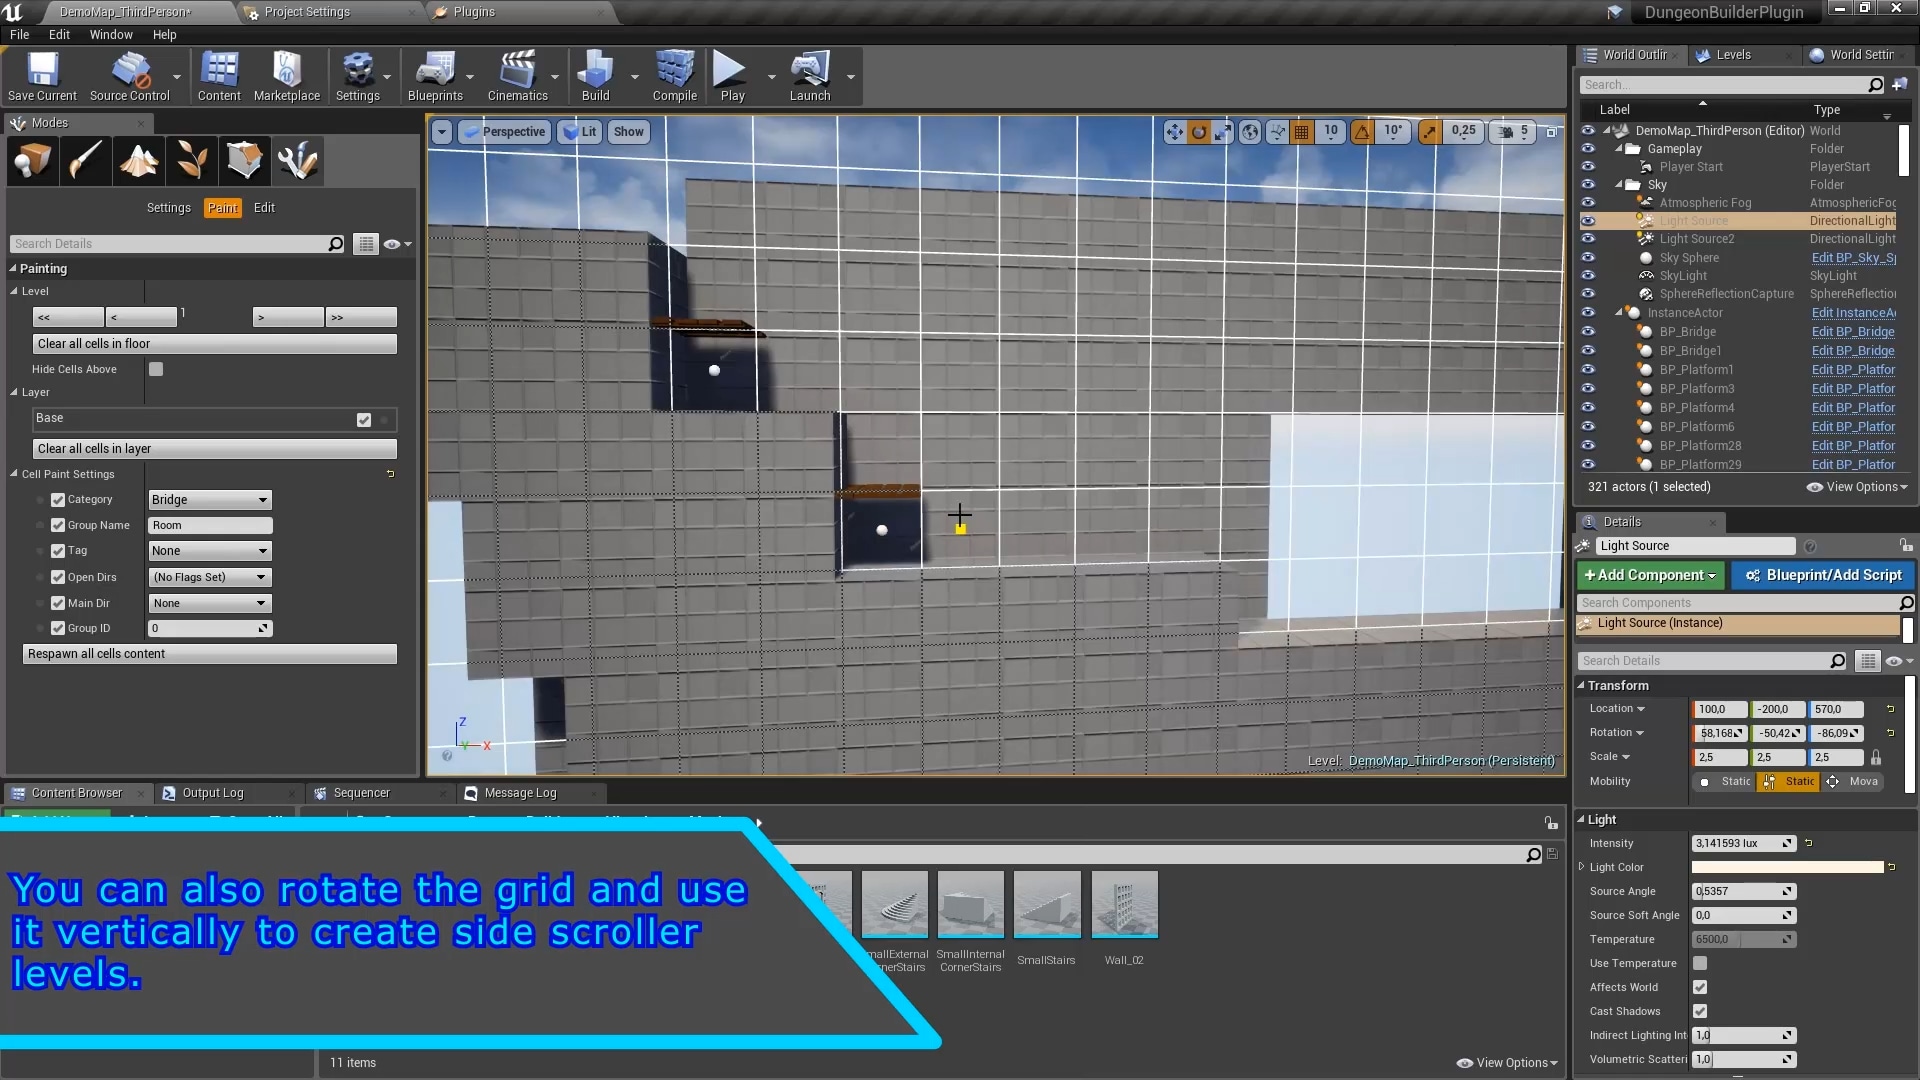Enable the Cast Shadows checkbox
This screenshot has width=1920, height=1080.
pos(1700,1011)
